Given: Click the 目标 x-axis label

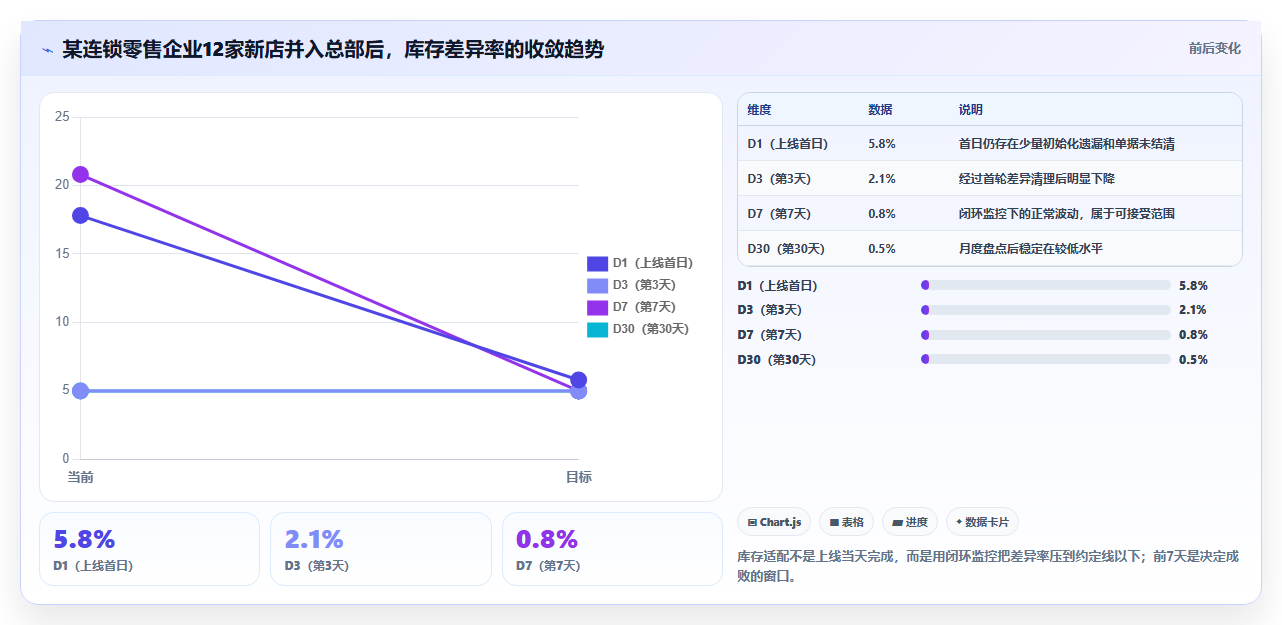Looking at the screenshot, I should [578, 477].
